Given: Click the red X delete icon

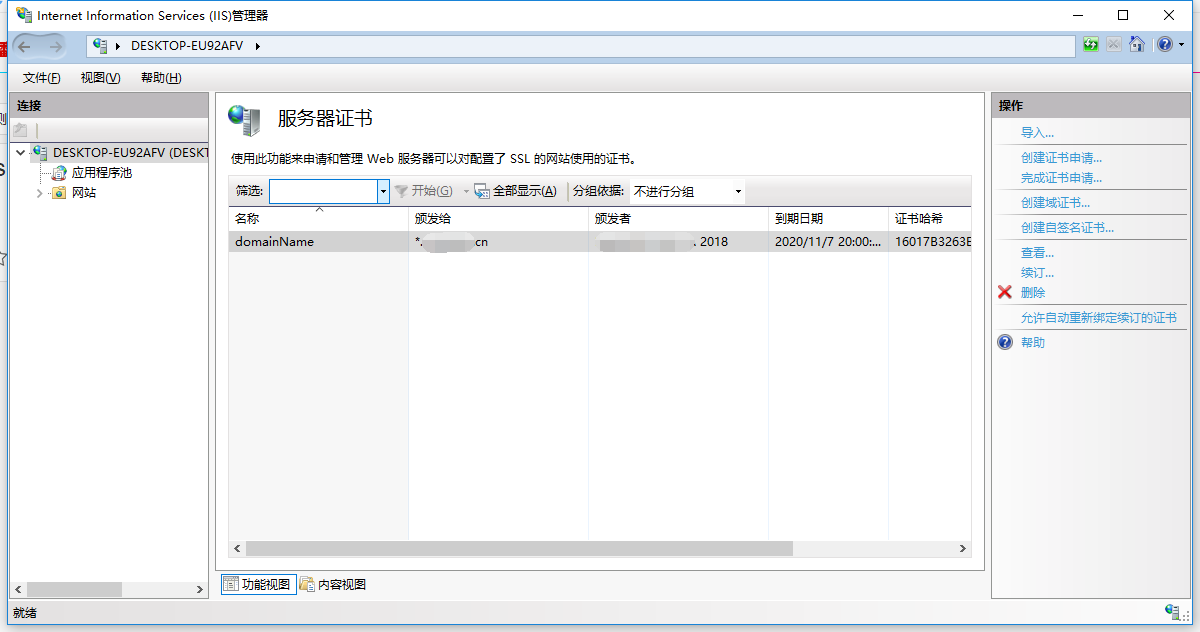Looking at the screenshot, I should click(x=1005, y=293).
